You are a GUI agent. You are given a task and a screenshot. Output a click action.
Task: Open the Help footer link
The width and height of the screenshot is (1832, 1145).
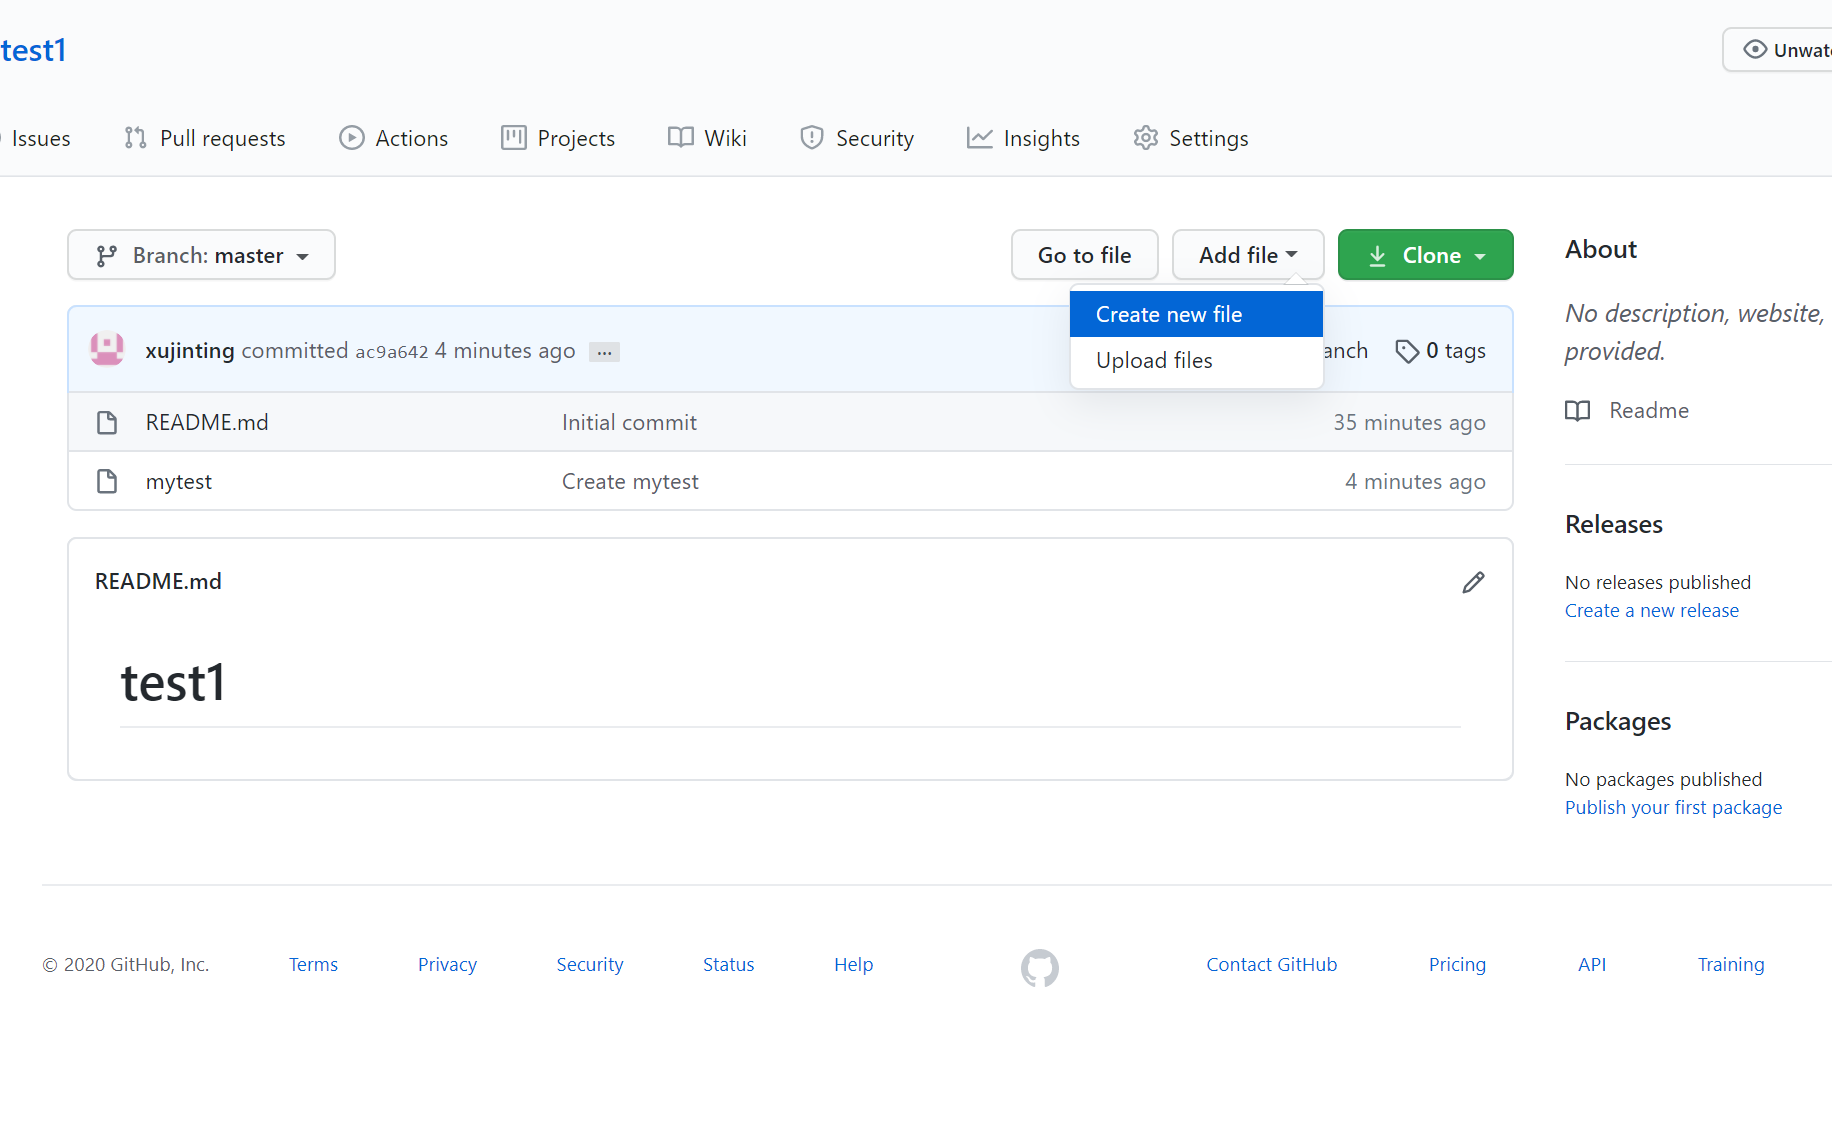854,964
